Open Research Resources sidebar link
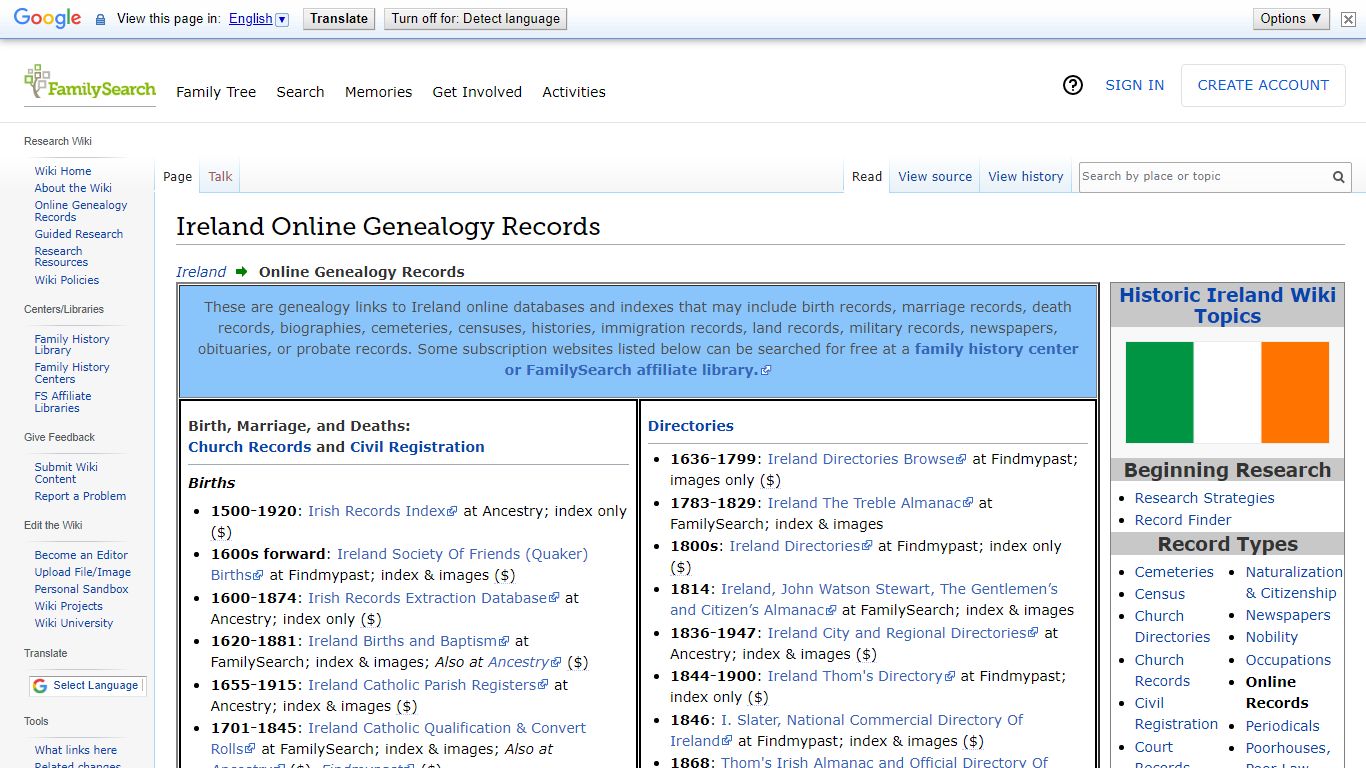This screenshot has width=1366, height=768. tap(61, 257)
